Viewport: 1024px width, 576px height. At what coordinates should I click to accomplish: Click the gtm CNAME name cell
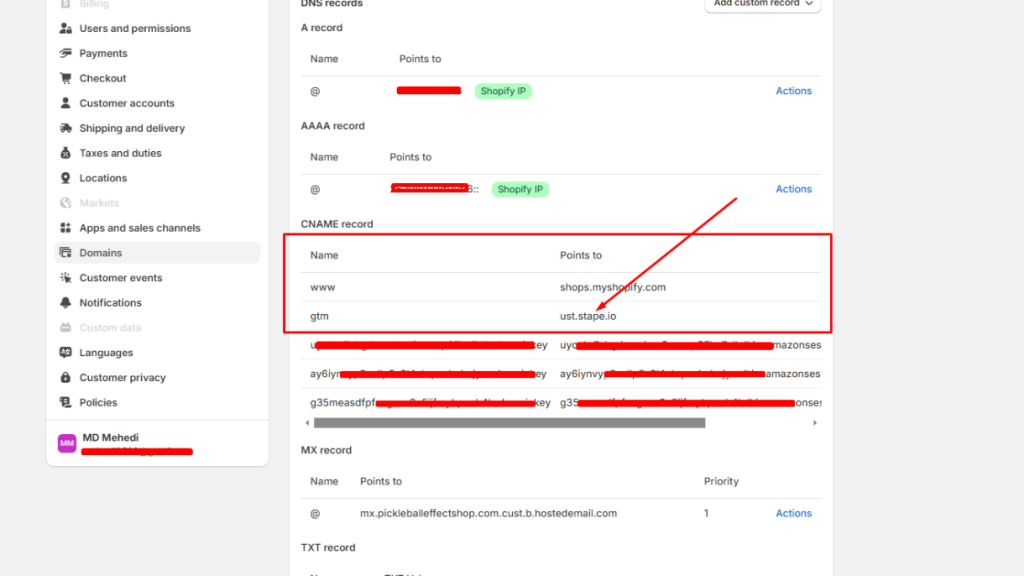(x=319, y=316)
